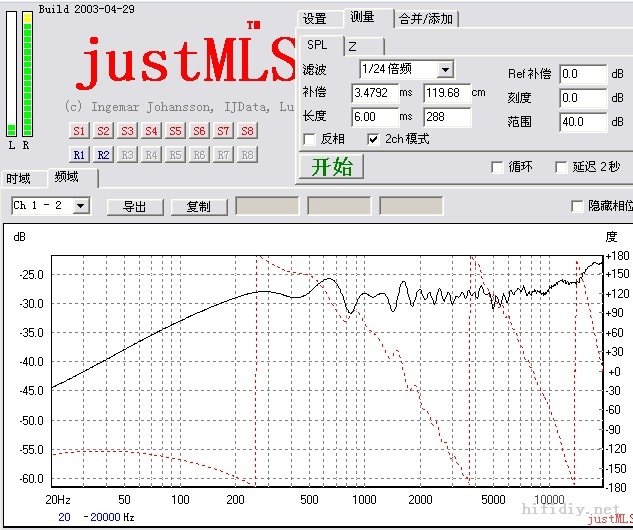The image size is (633, 530).
Task: Click the first empty grey field after 复制
Action: 267,206
